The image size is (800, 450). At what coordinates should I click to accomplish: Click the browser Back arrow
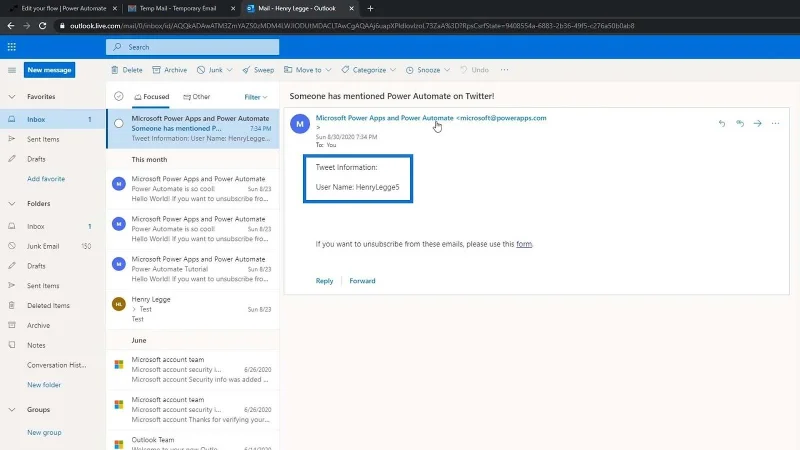pyautogui.click(x=11, y=26)
